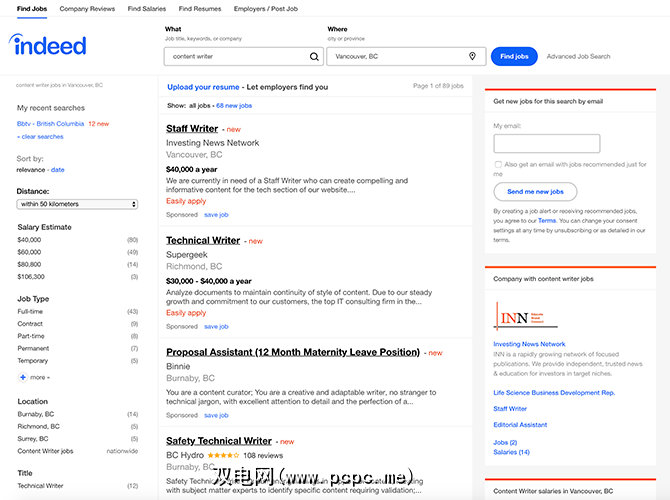Viewport: 670px width, 500px height.
Task: Click the magnifier icon in What field
Action: pyautogui.click(x=314, y=56)
